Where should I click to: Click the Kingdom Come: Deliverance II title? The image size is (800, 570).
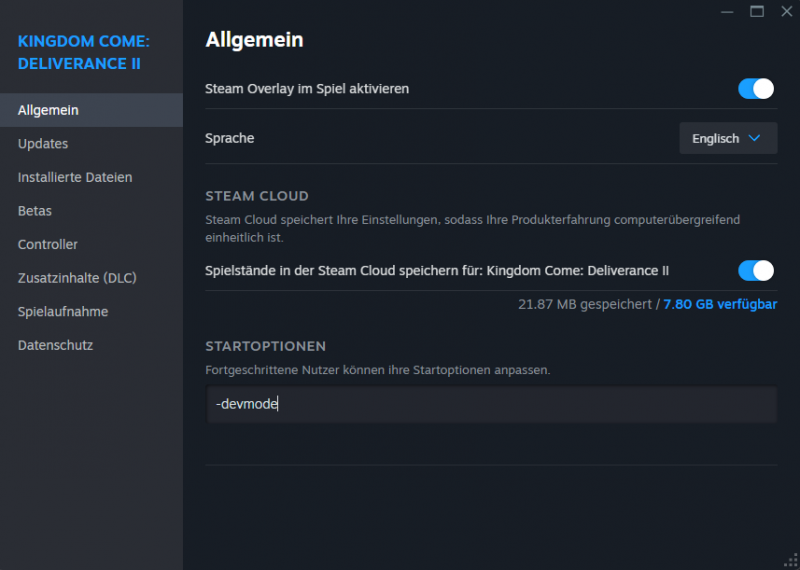click(x=84, y=53)
